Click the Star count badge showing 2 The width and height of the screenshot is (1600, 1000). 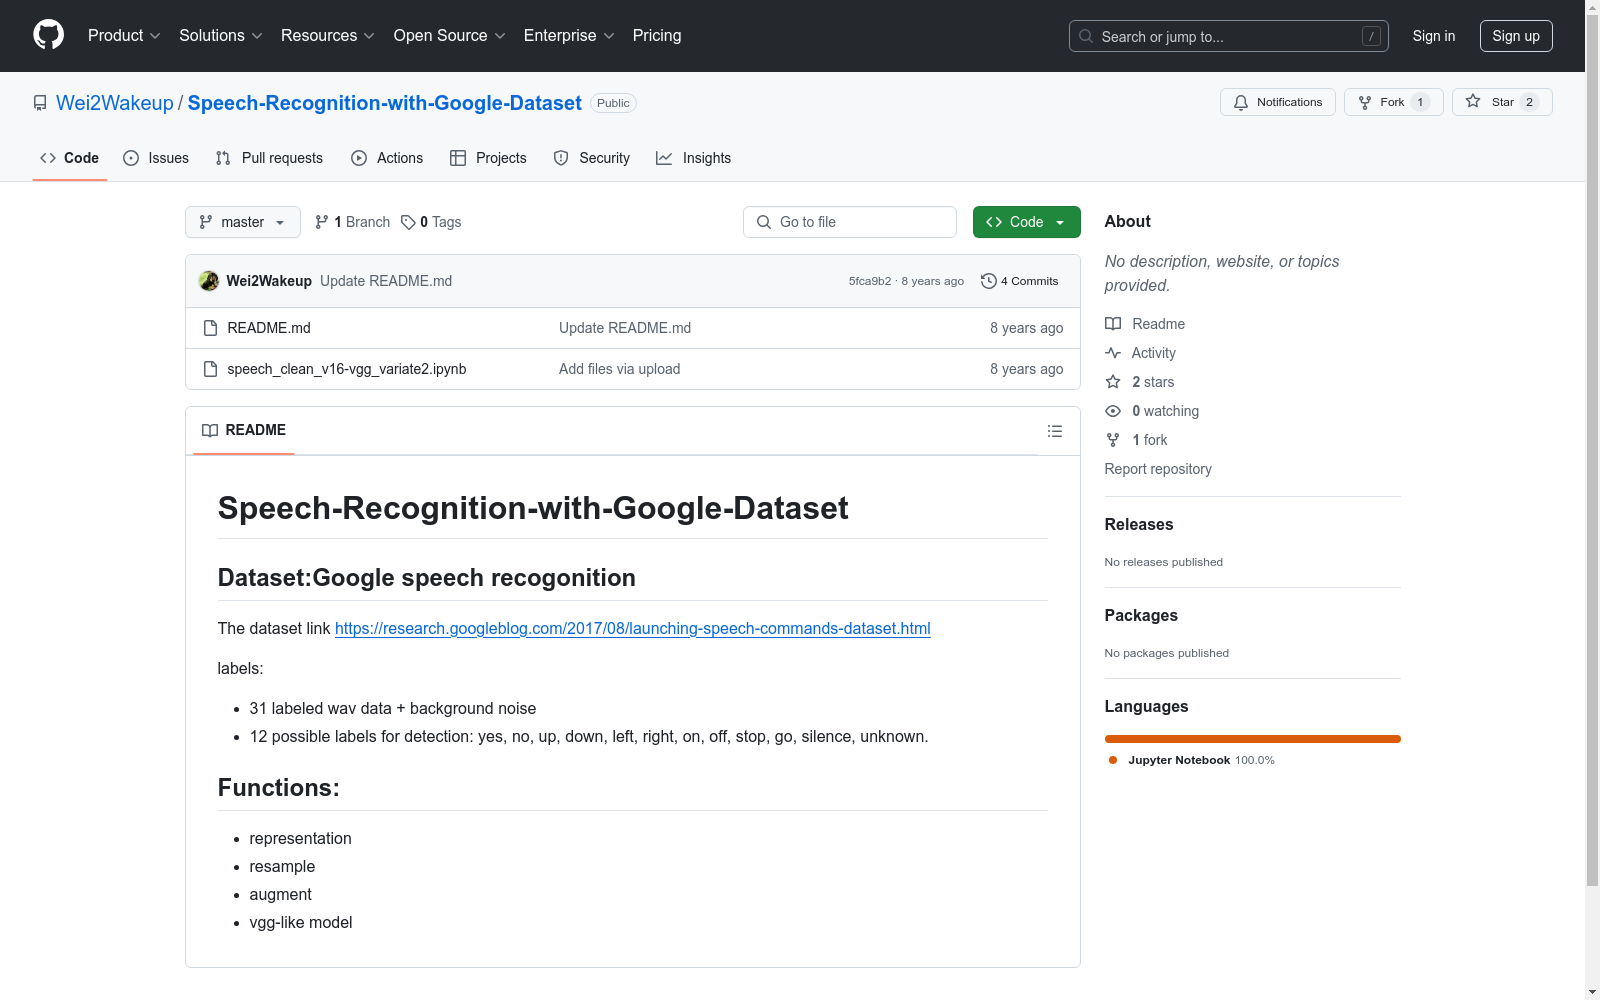point(1529,102)
